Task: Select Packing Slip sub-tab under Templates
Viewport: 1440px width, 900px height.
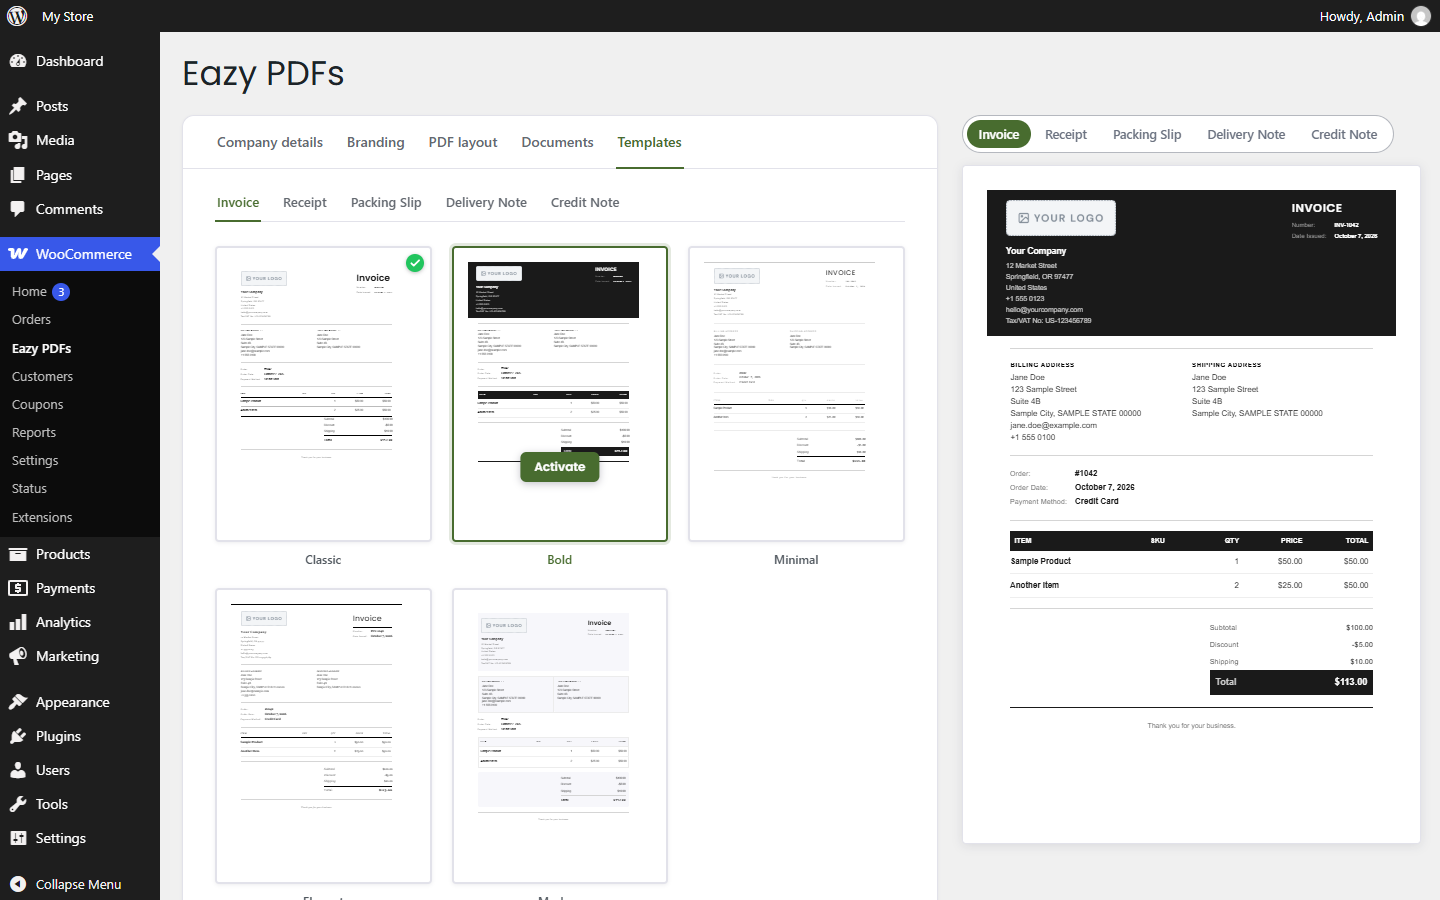Action: [386, 202]
